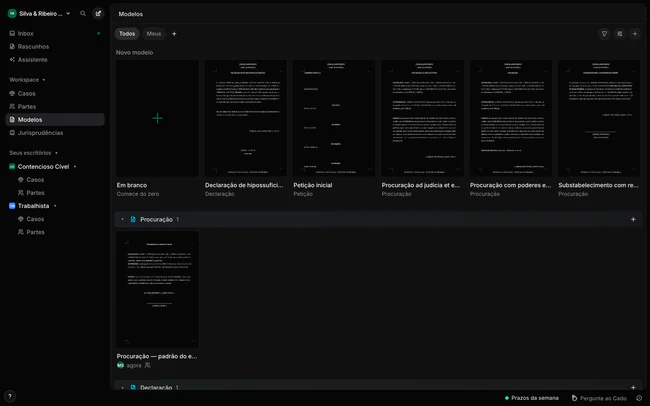This screenshot has width=650, height=406.
Task: Open the Silva & Ribeiro workspace switcher
Action: click(x=39, y=14)
